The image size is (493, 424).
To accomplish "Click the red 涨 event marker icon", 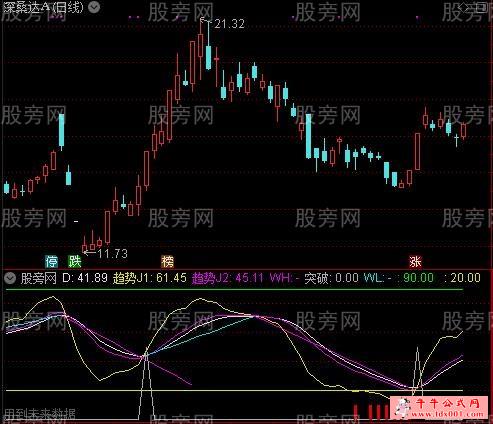I will 415,262.
